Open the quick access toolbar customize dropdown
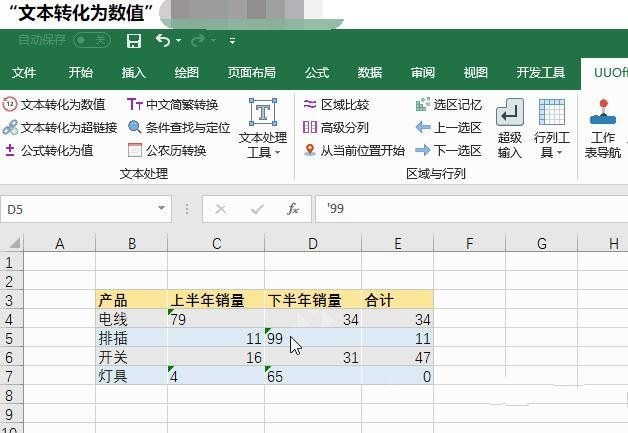This screenshot has height=433, width=628. (233, 42)
